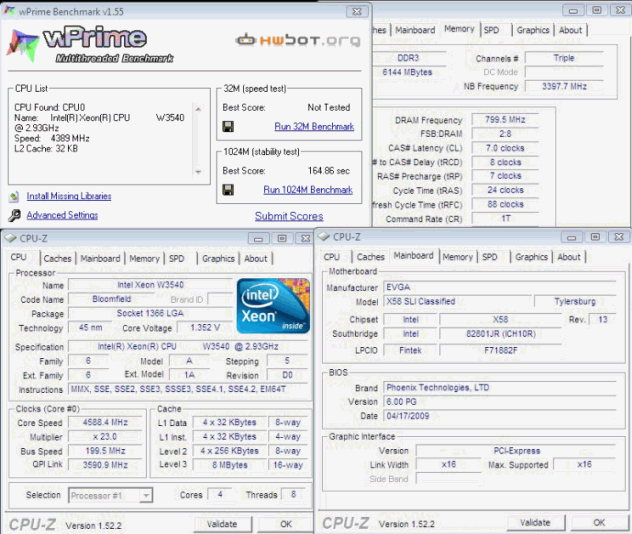Switch to About tab in left CPU-Z window
Screen dimensions: 632x534
pyautogui.click(x=256, y=259)
